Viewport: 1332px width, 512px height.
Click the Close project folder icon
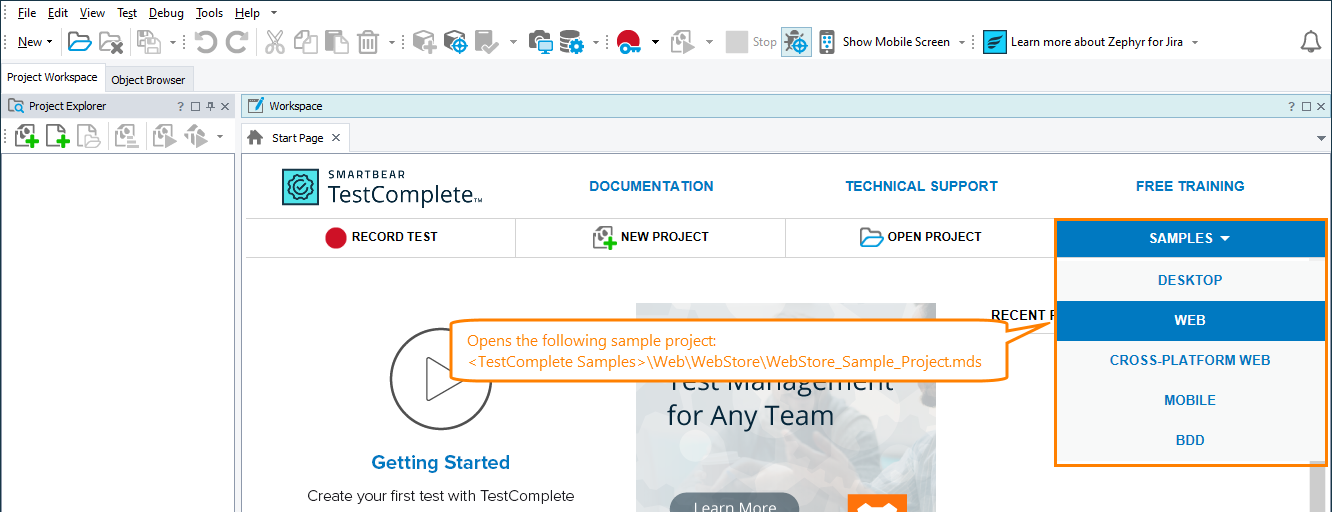point(111,42)
